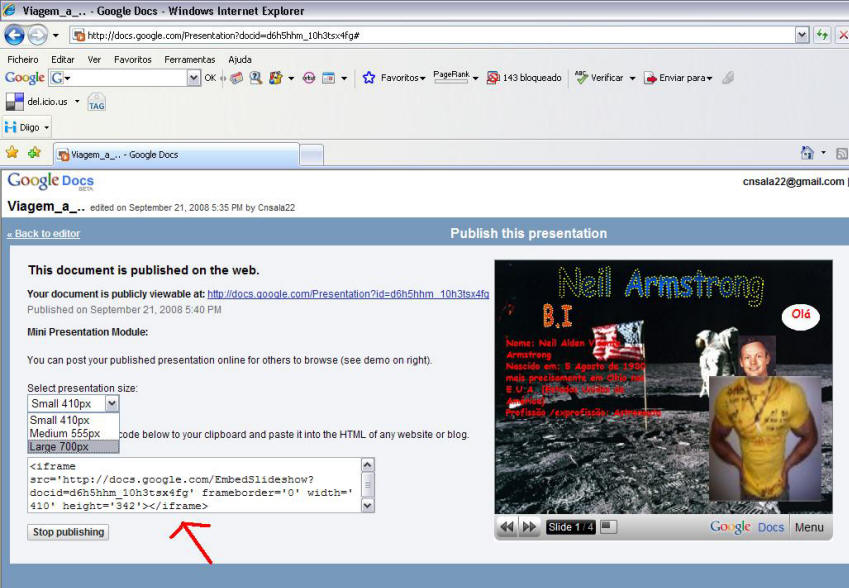
Task: Click the Neil Armstrong slide preview
Action: click(663, 387)
